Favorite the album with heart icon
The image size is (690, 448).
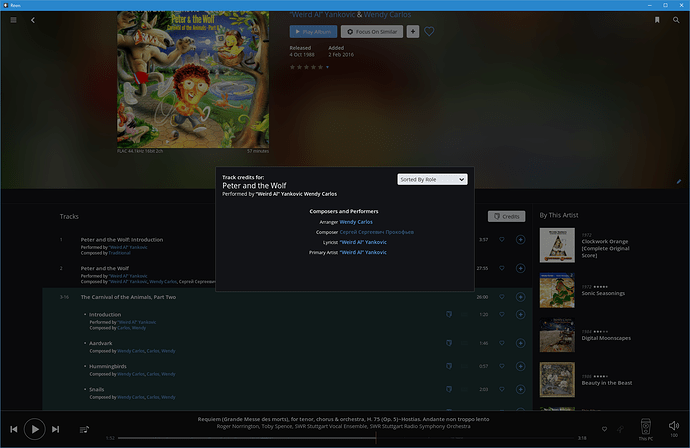click(x=429, y=32)
